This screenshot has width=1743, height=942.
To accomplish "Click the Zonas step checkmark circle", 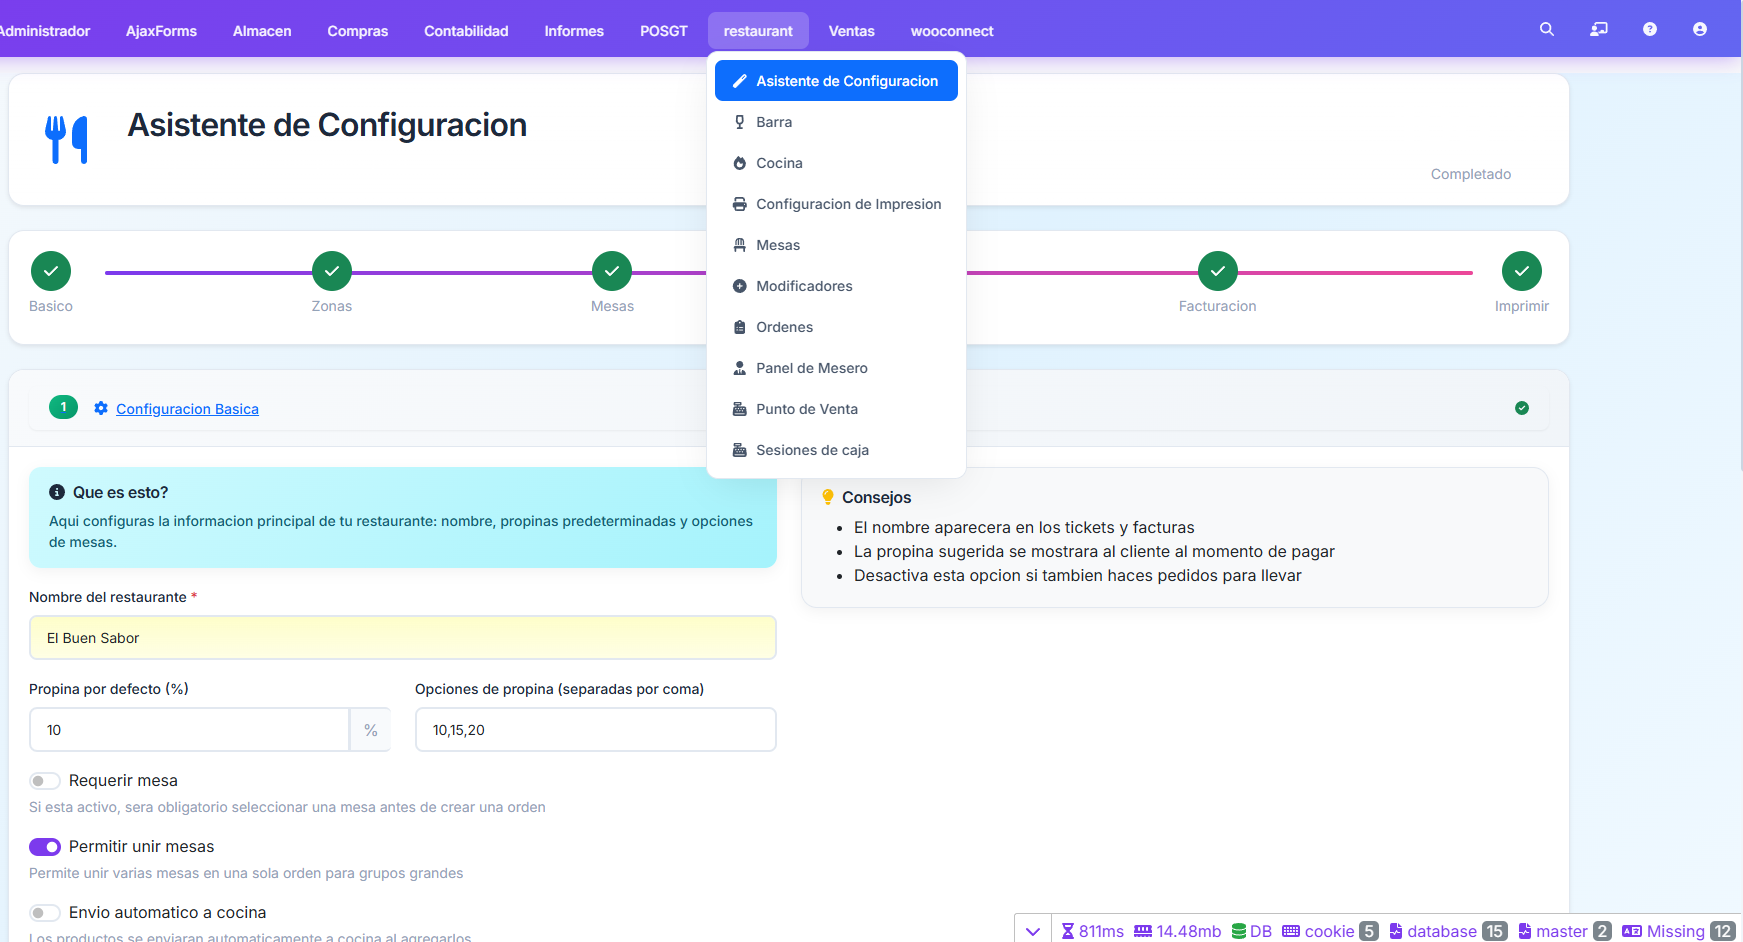I will tap(332, 271).
